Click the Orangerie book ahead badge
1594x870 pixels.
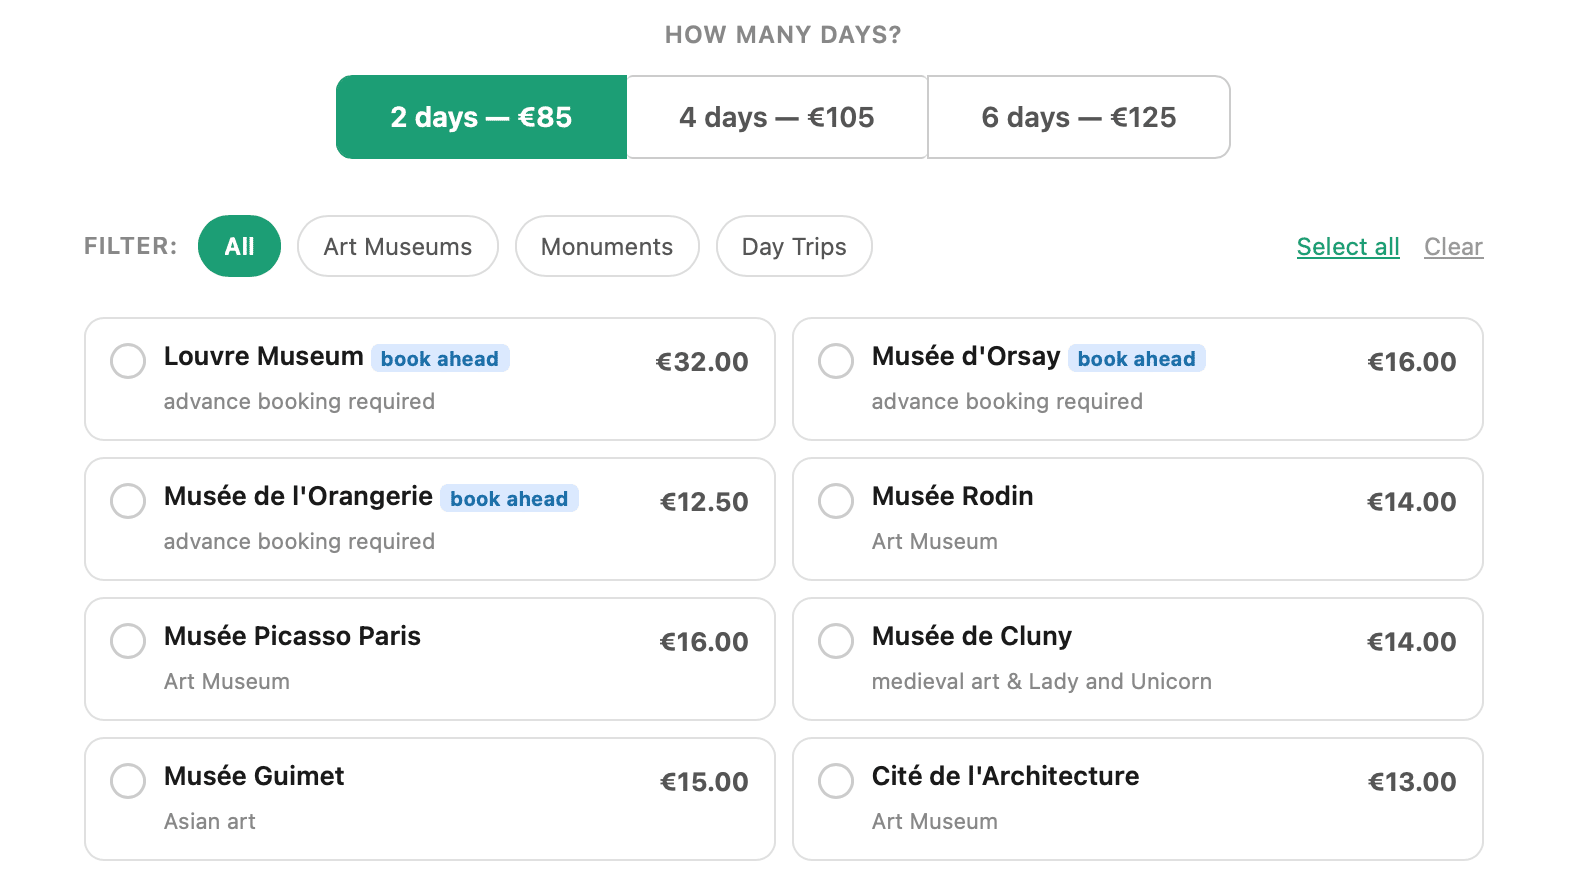coord(509,498)
